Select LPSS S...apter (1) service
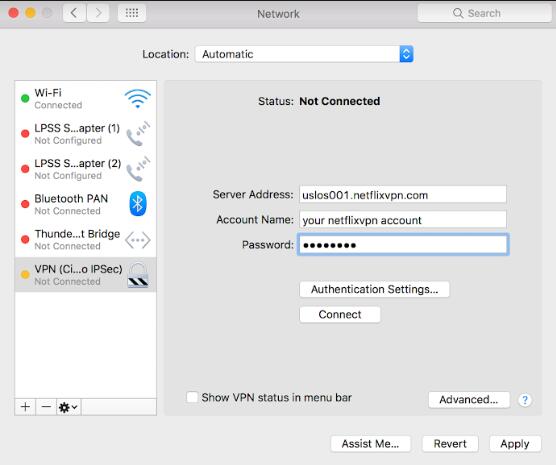Viewport: 556px width, 465px height. point(85,134)
